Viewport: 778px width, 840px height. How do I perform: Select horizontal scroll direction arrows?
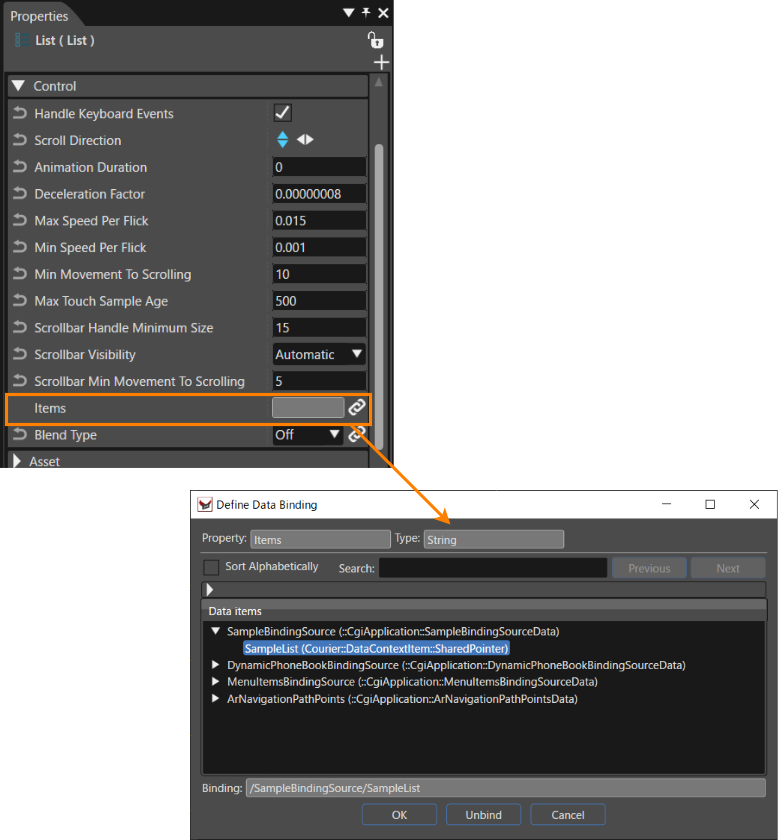click(x=305, y=140)
